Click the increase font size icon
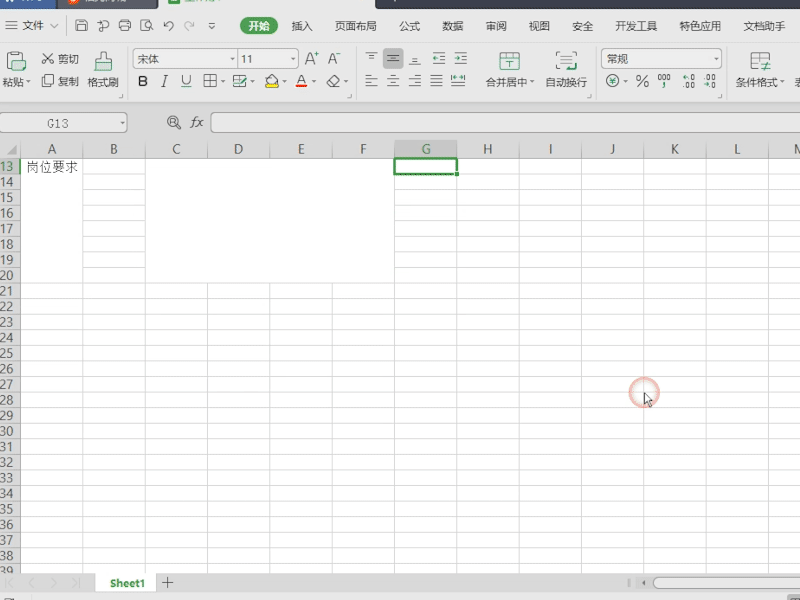Screen dimensions: 800x600 pos(311,59)
